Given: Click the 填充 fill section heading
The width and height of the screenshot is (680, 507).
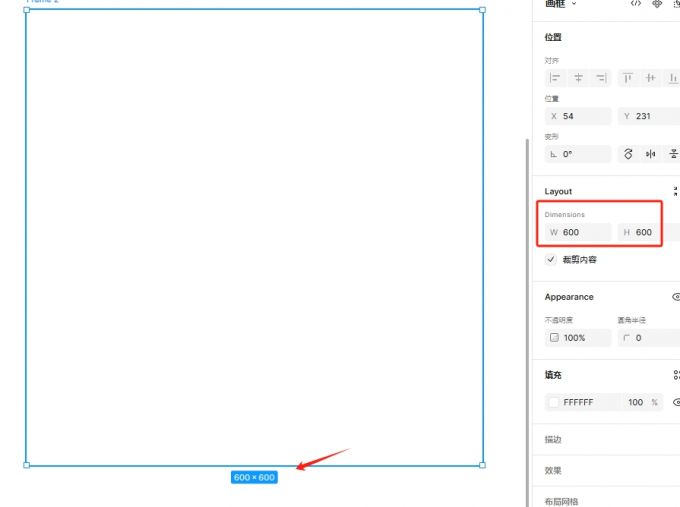Looking at the screenshot, I should [x=553, y=375].
